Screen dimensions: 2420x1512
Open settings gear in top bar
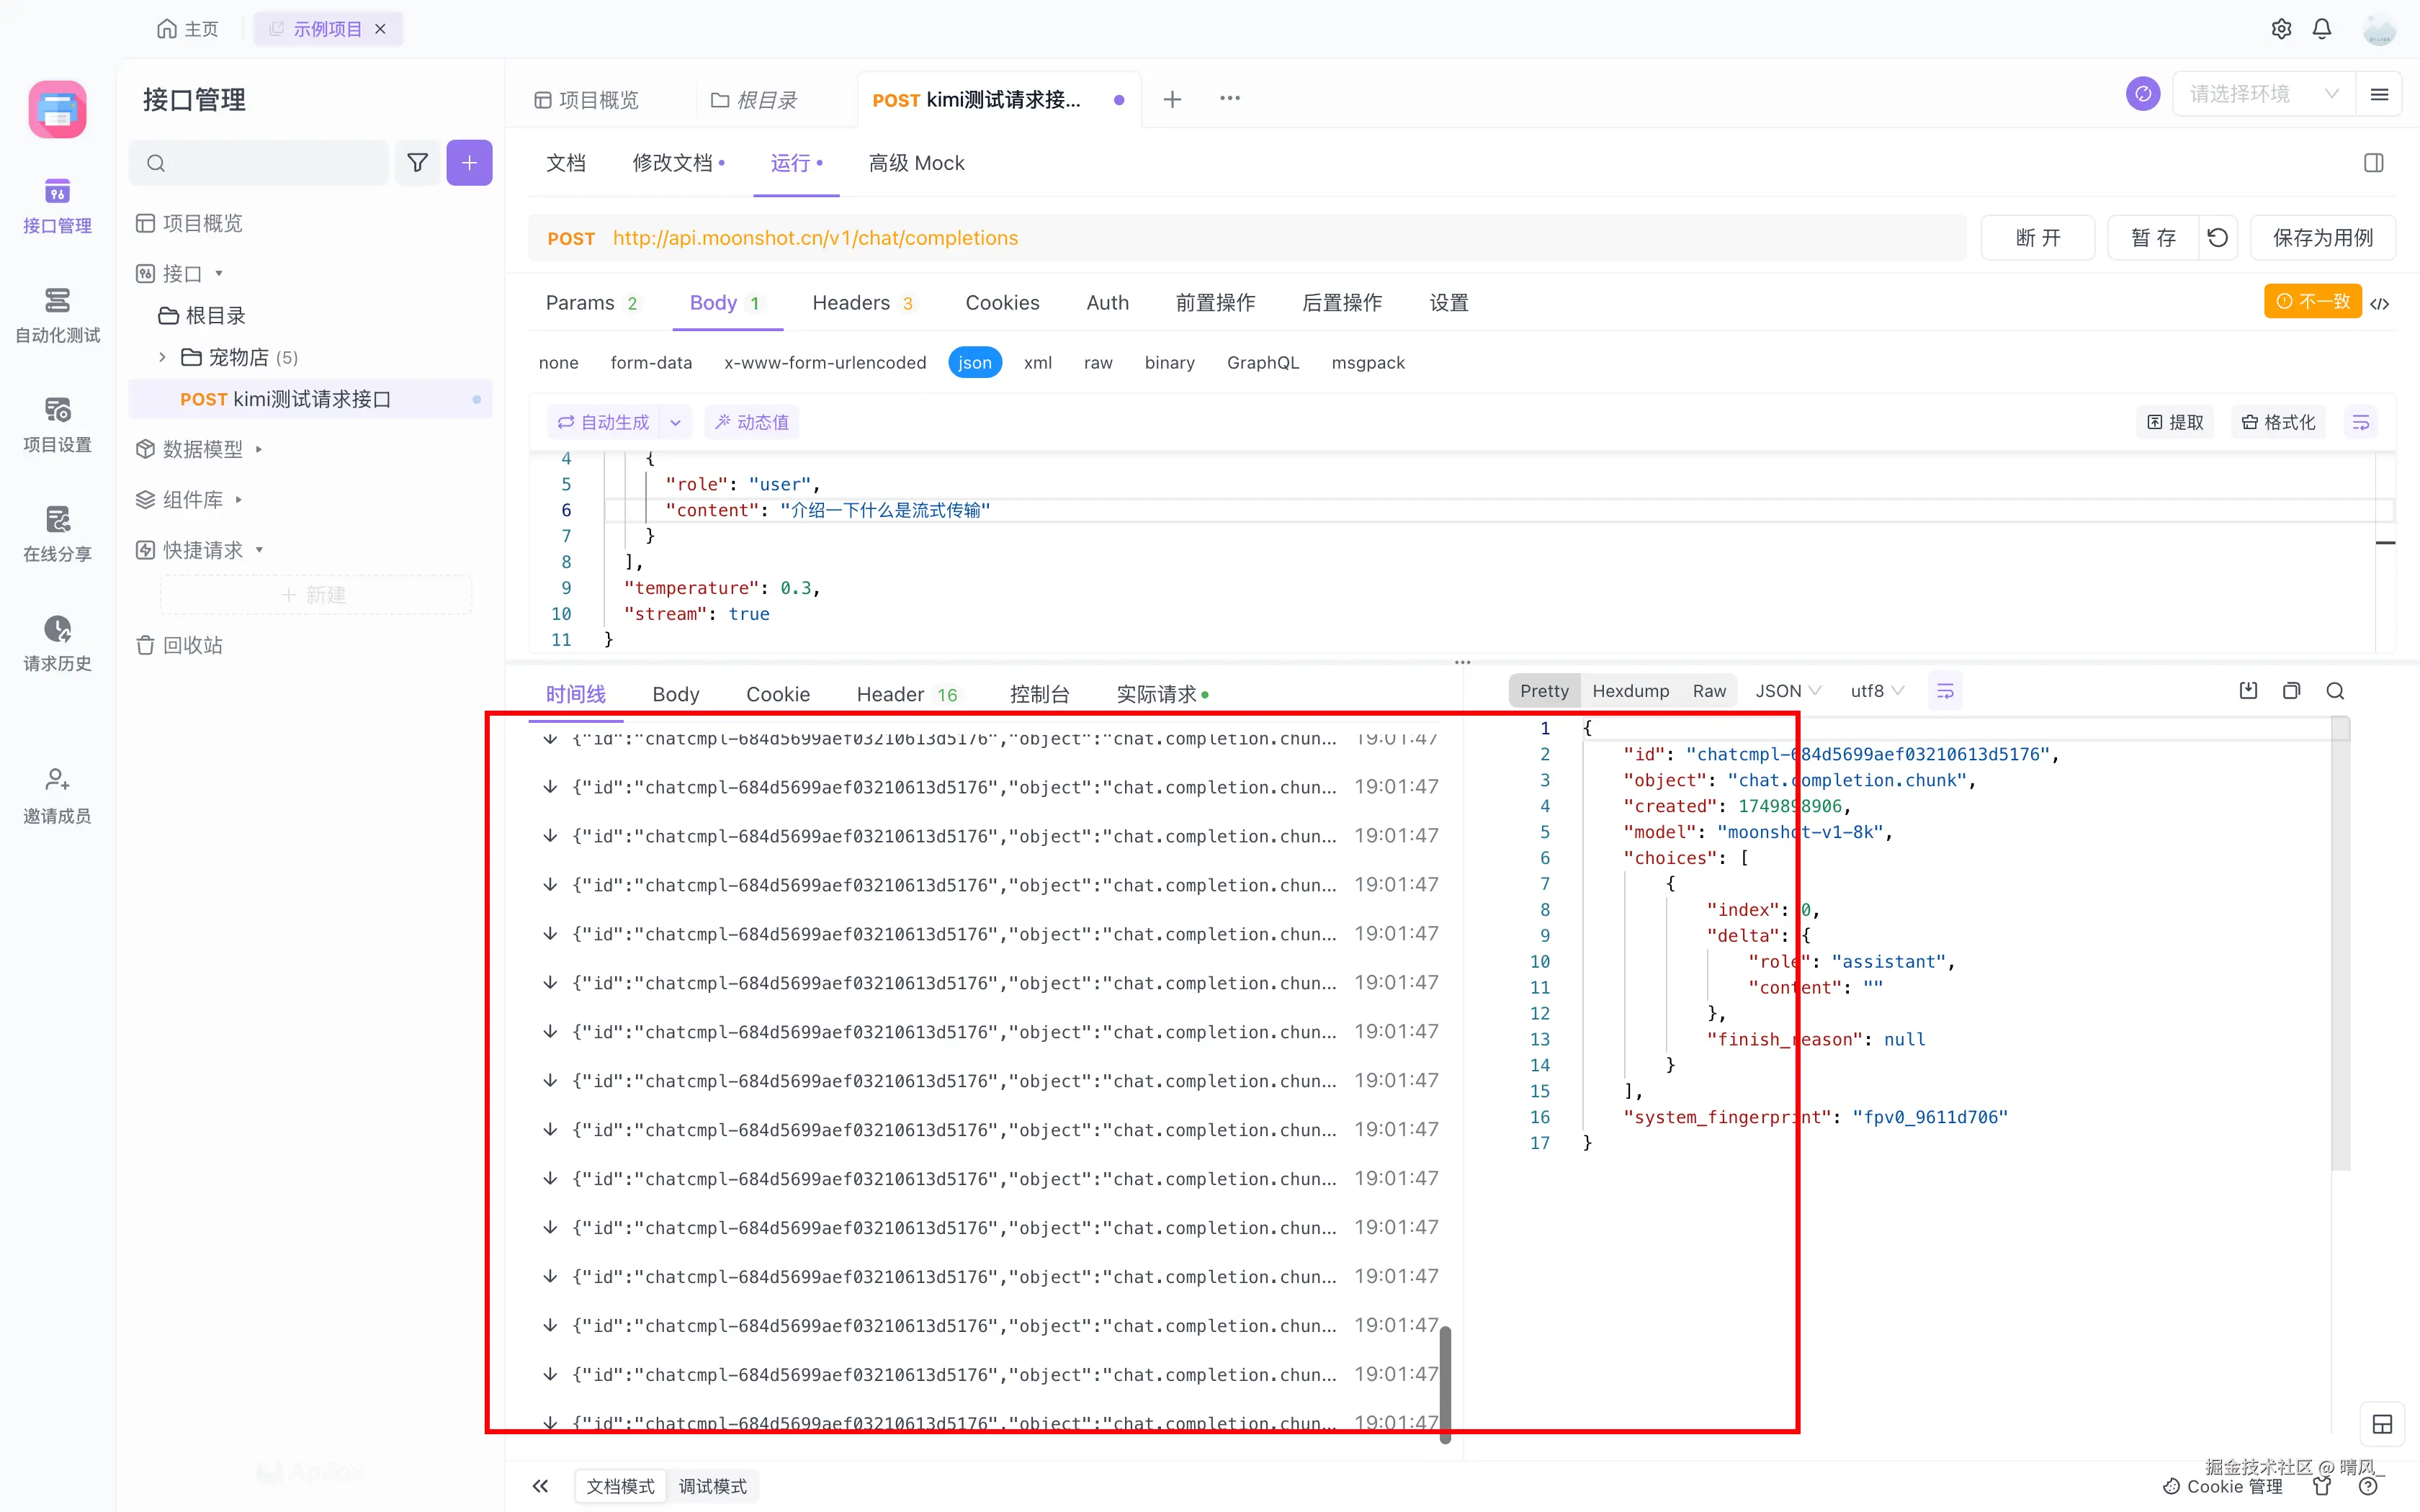click(2281, 29)
